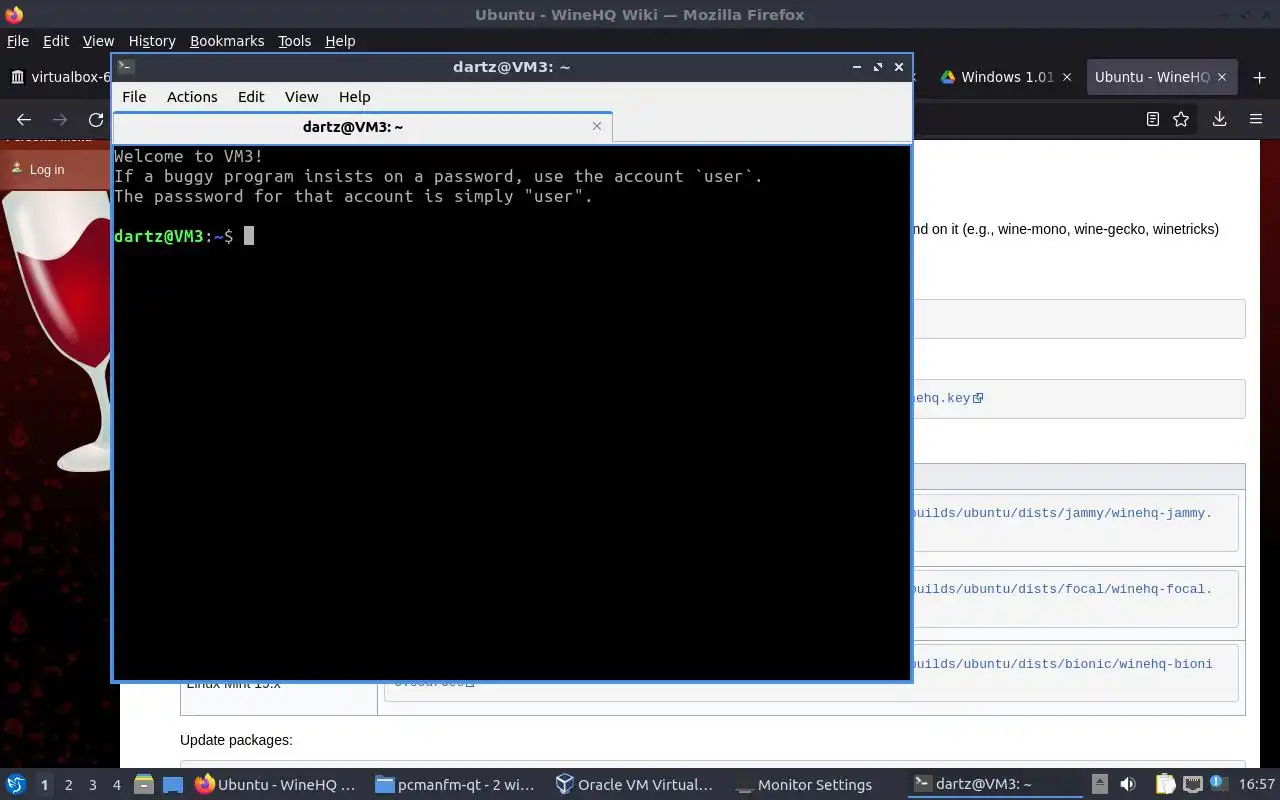Screen dimensions: 1280x800
Task: Open Firefox downloads panel
Action: click(1219, 119)
